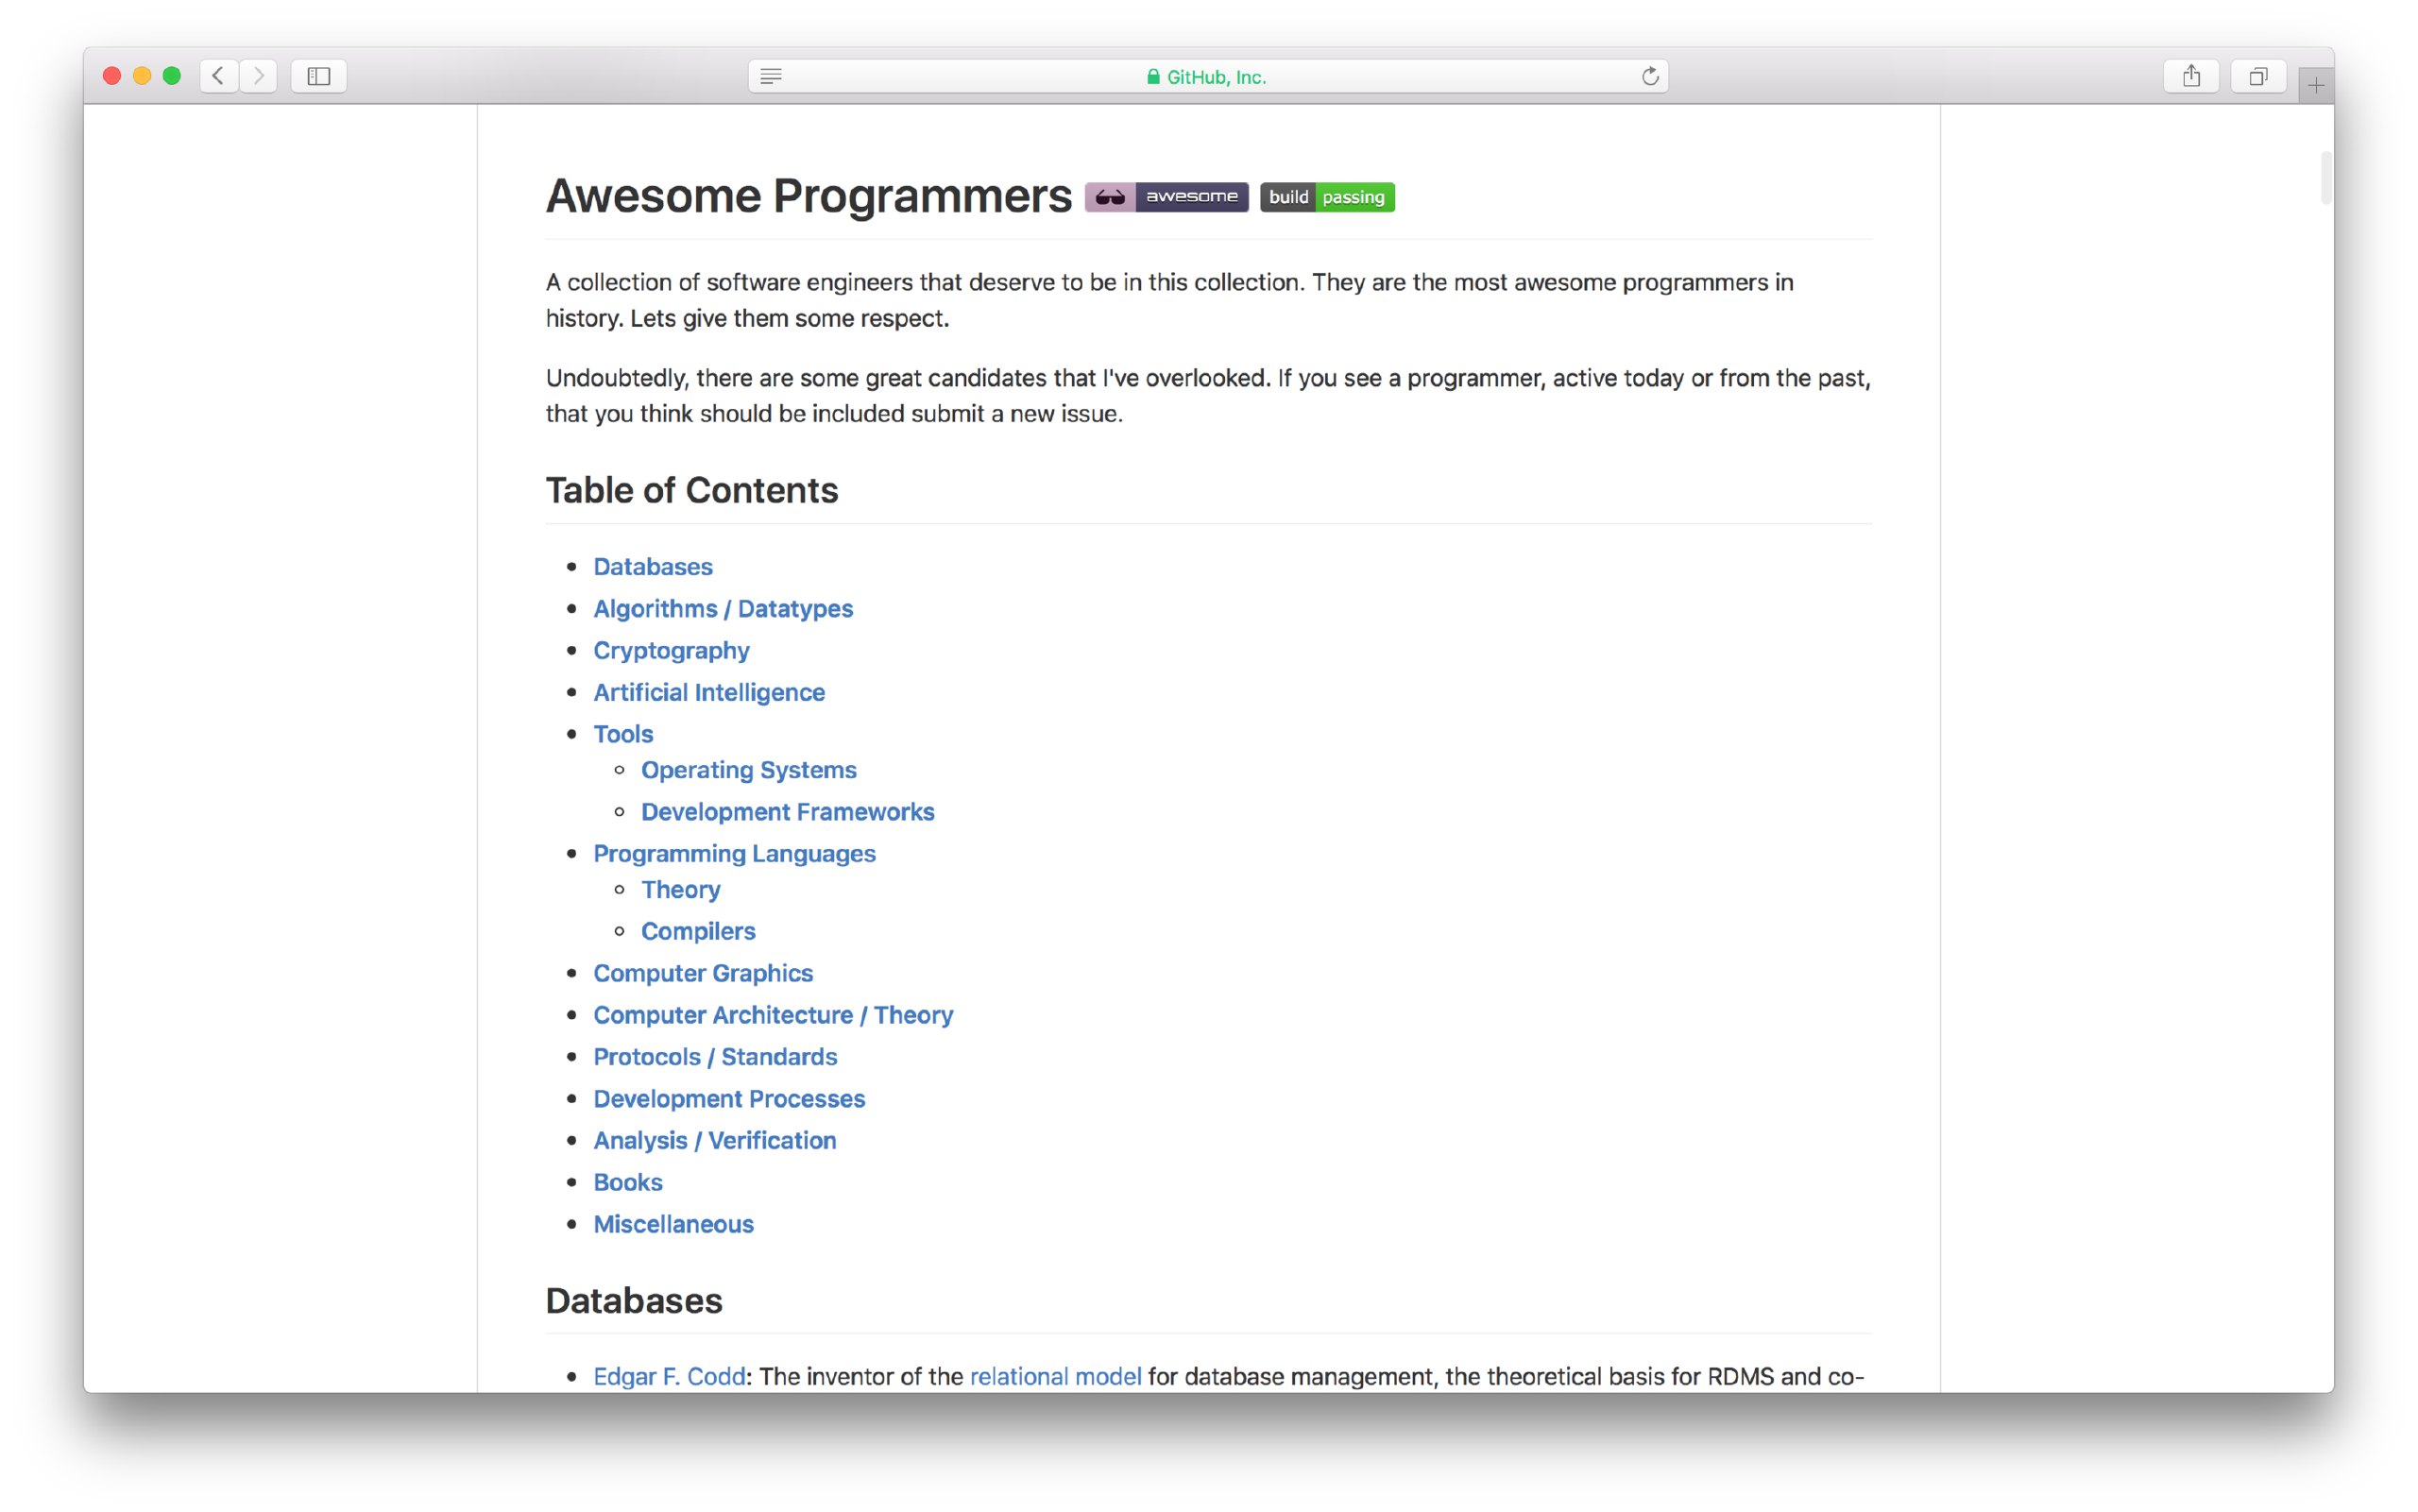Open the Theory sub-item link

(x=681, y=889)
